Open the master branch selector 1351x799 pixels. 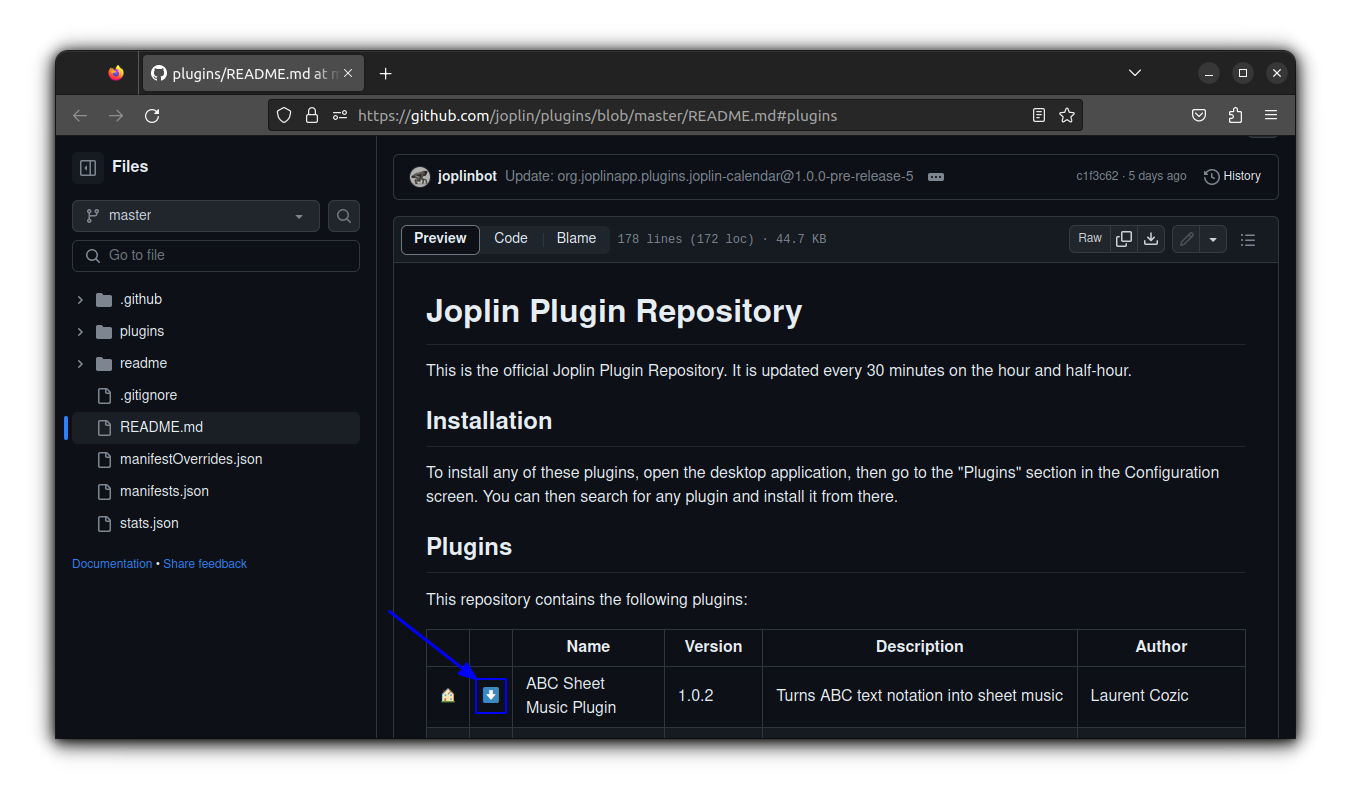[x=196, y=215]
